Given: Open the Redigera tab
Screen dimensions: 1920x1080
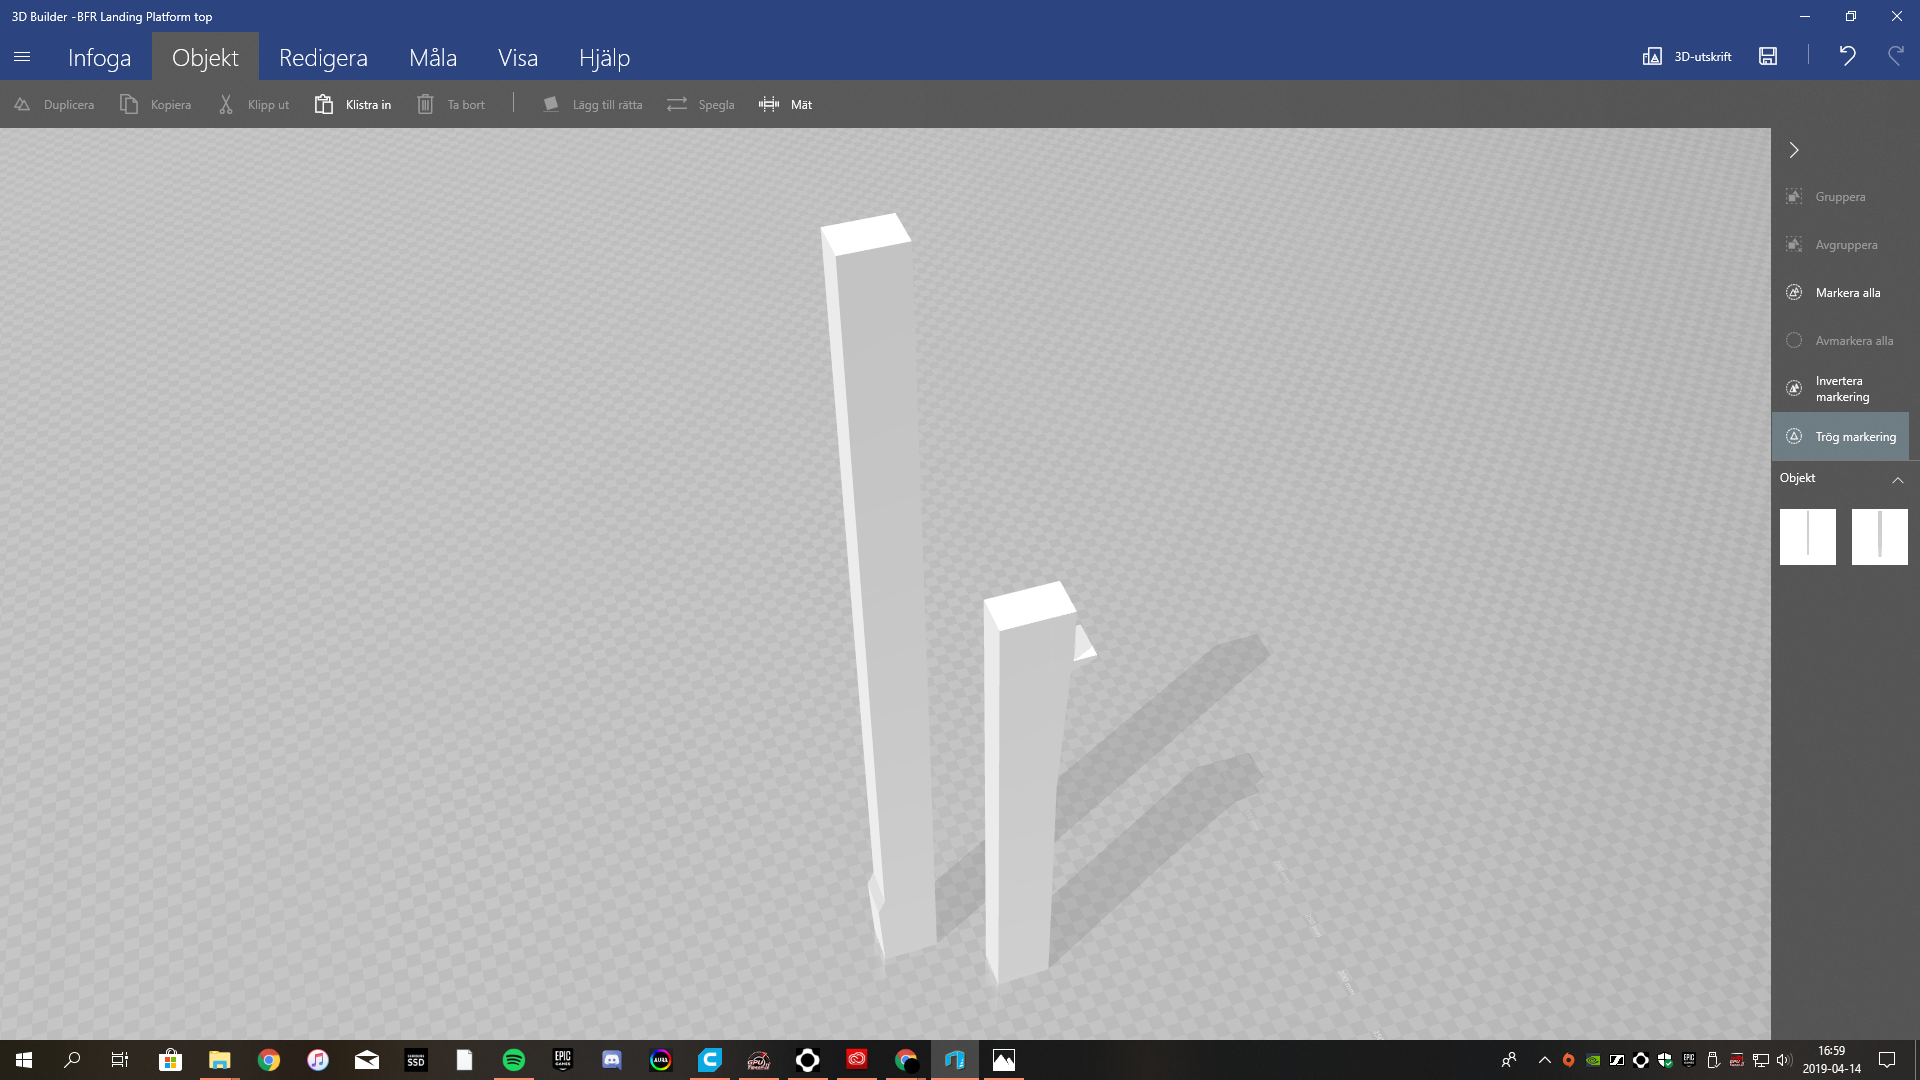Looking at the screenshot, I should (323, 57).
